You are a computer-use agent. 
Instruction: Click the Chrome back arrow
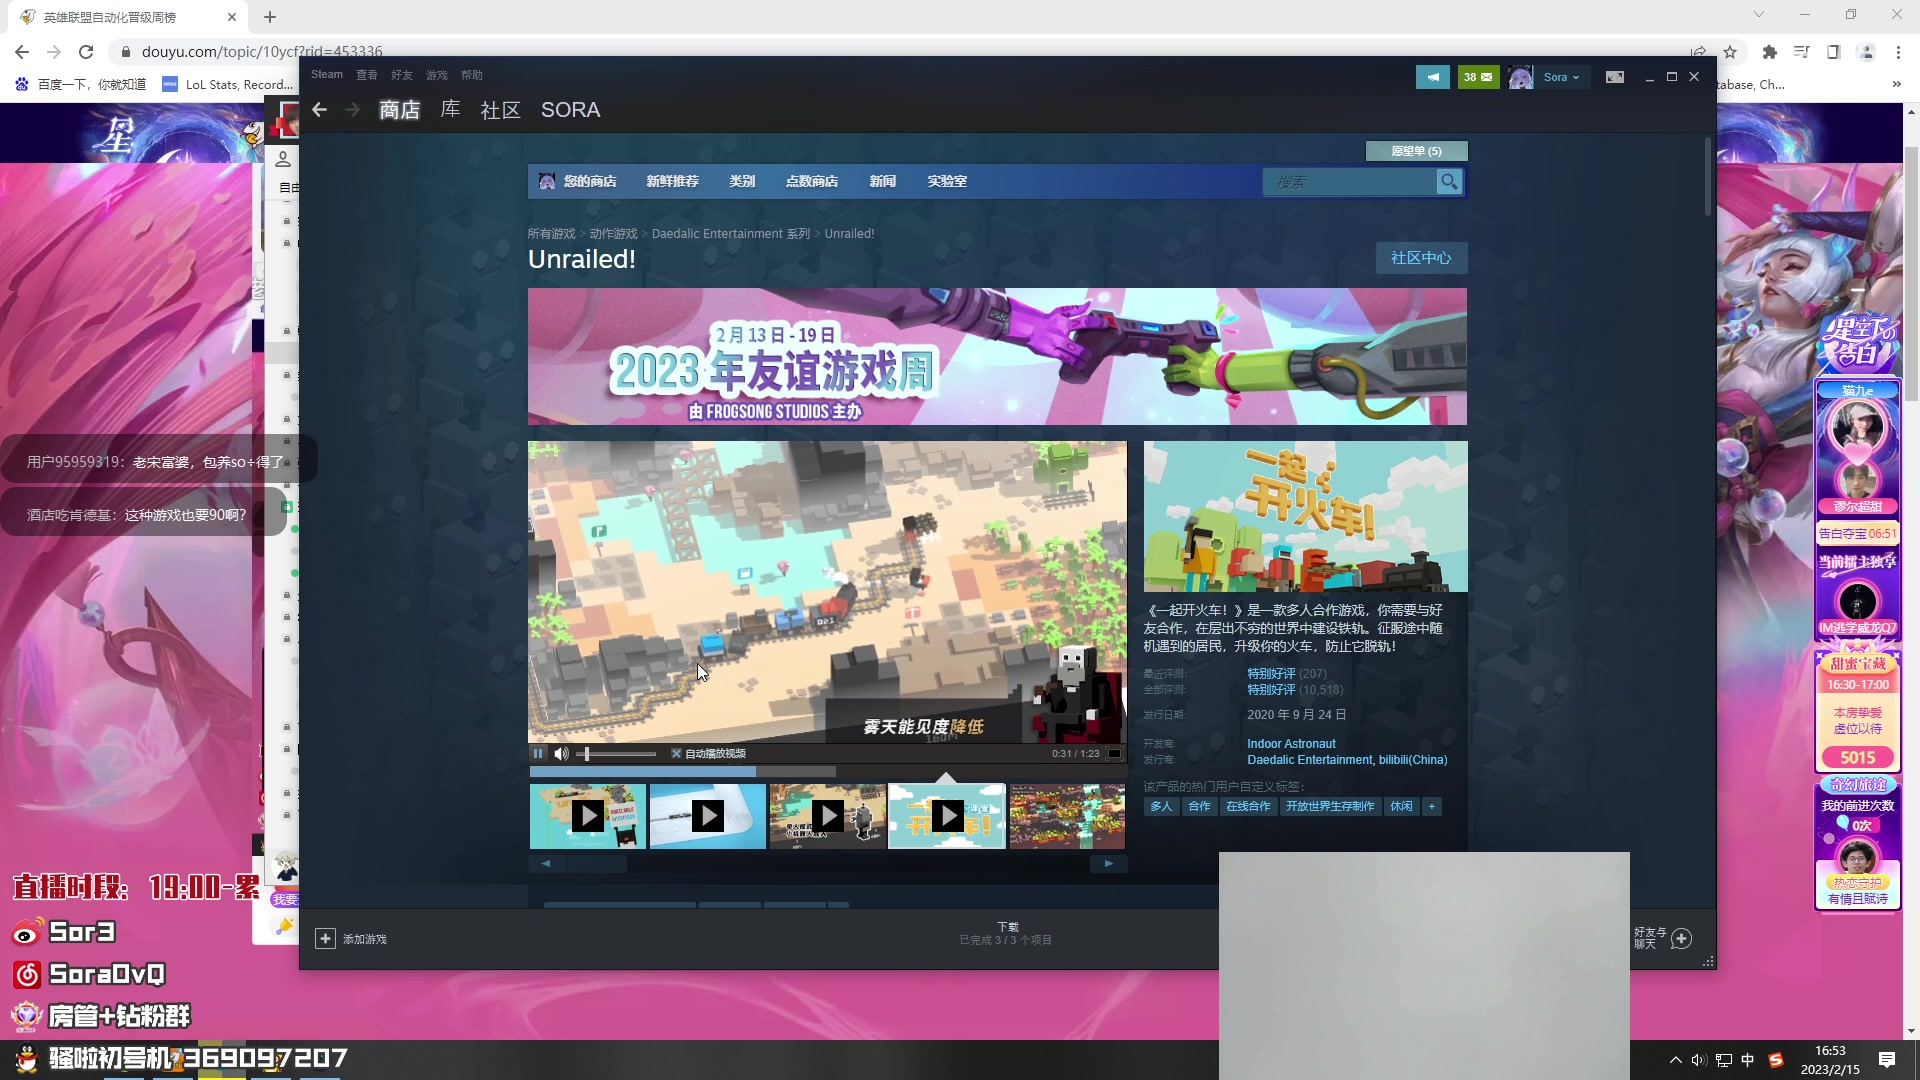click(x=22, y=52)
